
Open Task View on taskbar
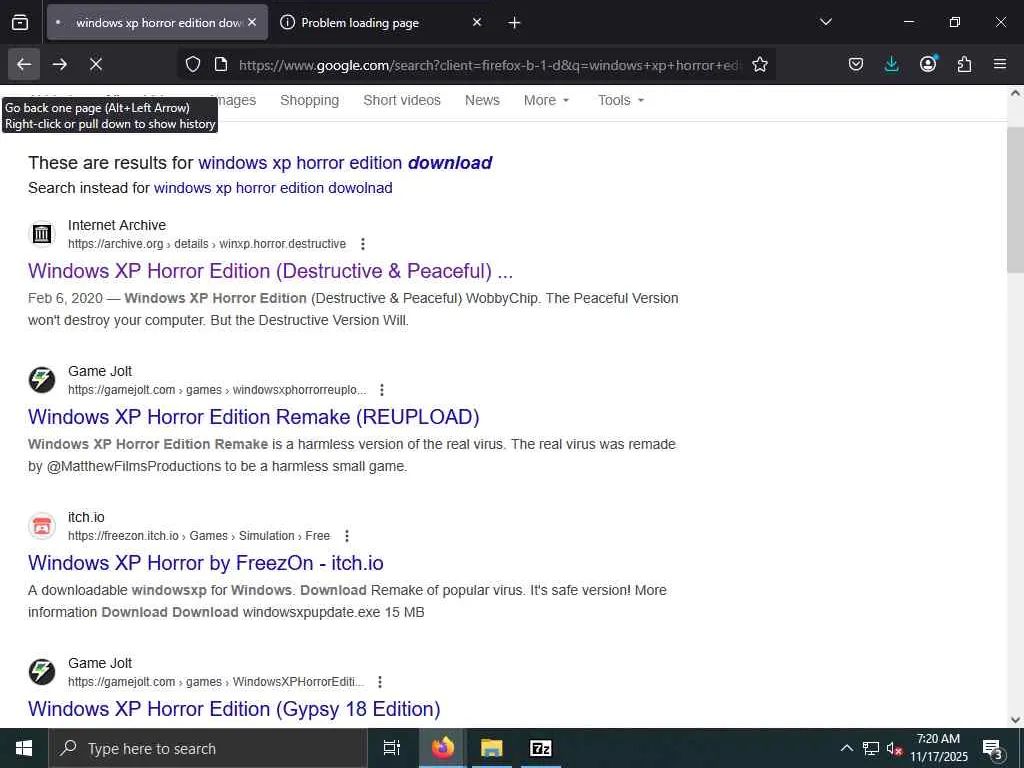[x=392, y=748]
